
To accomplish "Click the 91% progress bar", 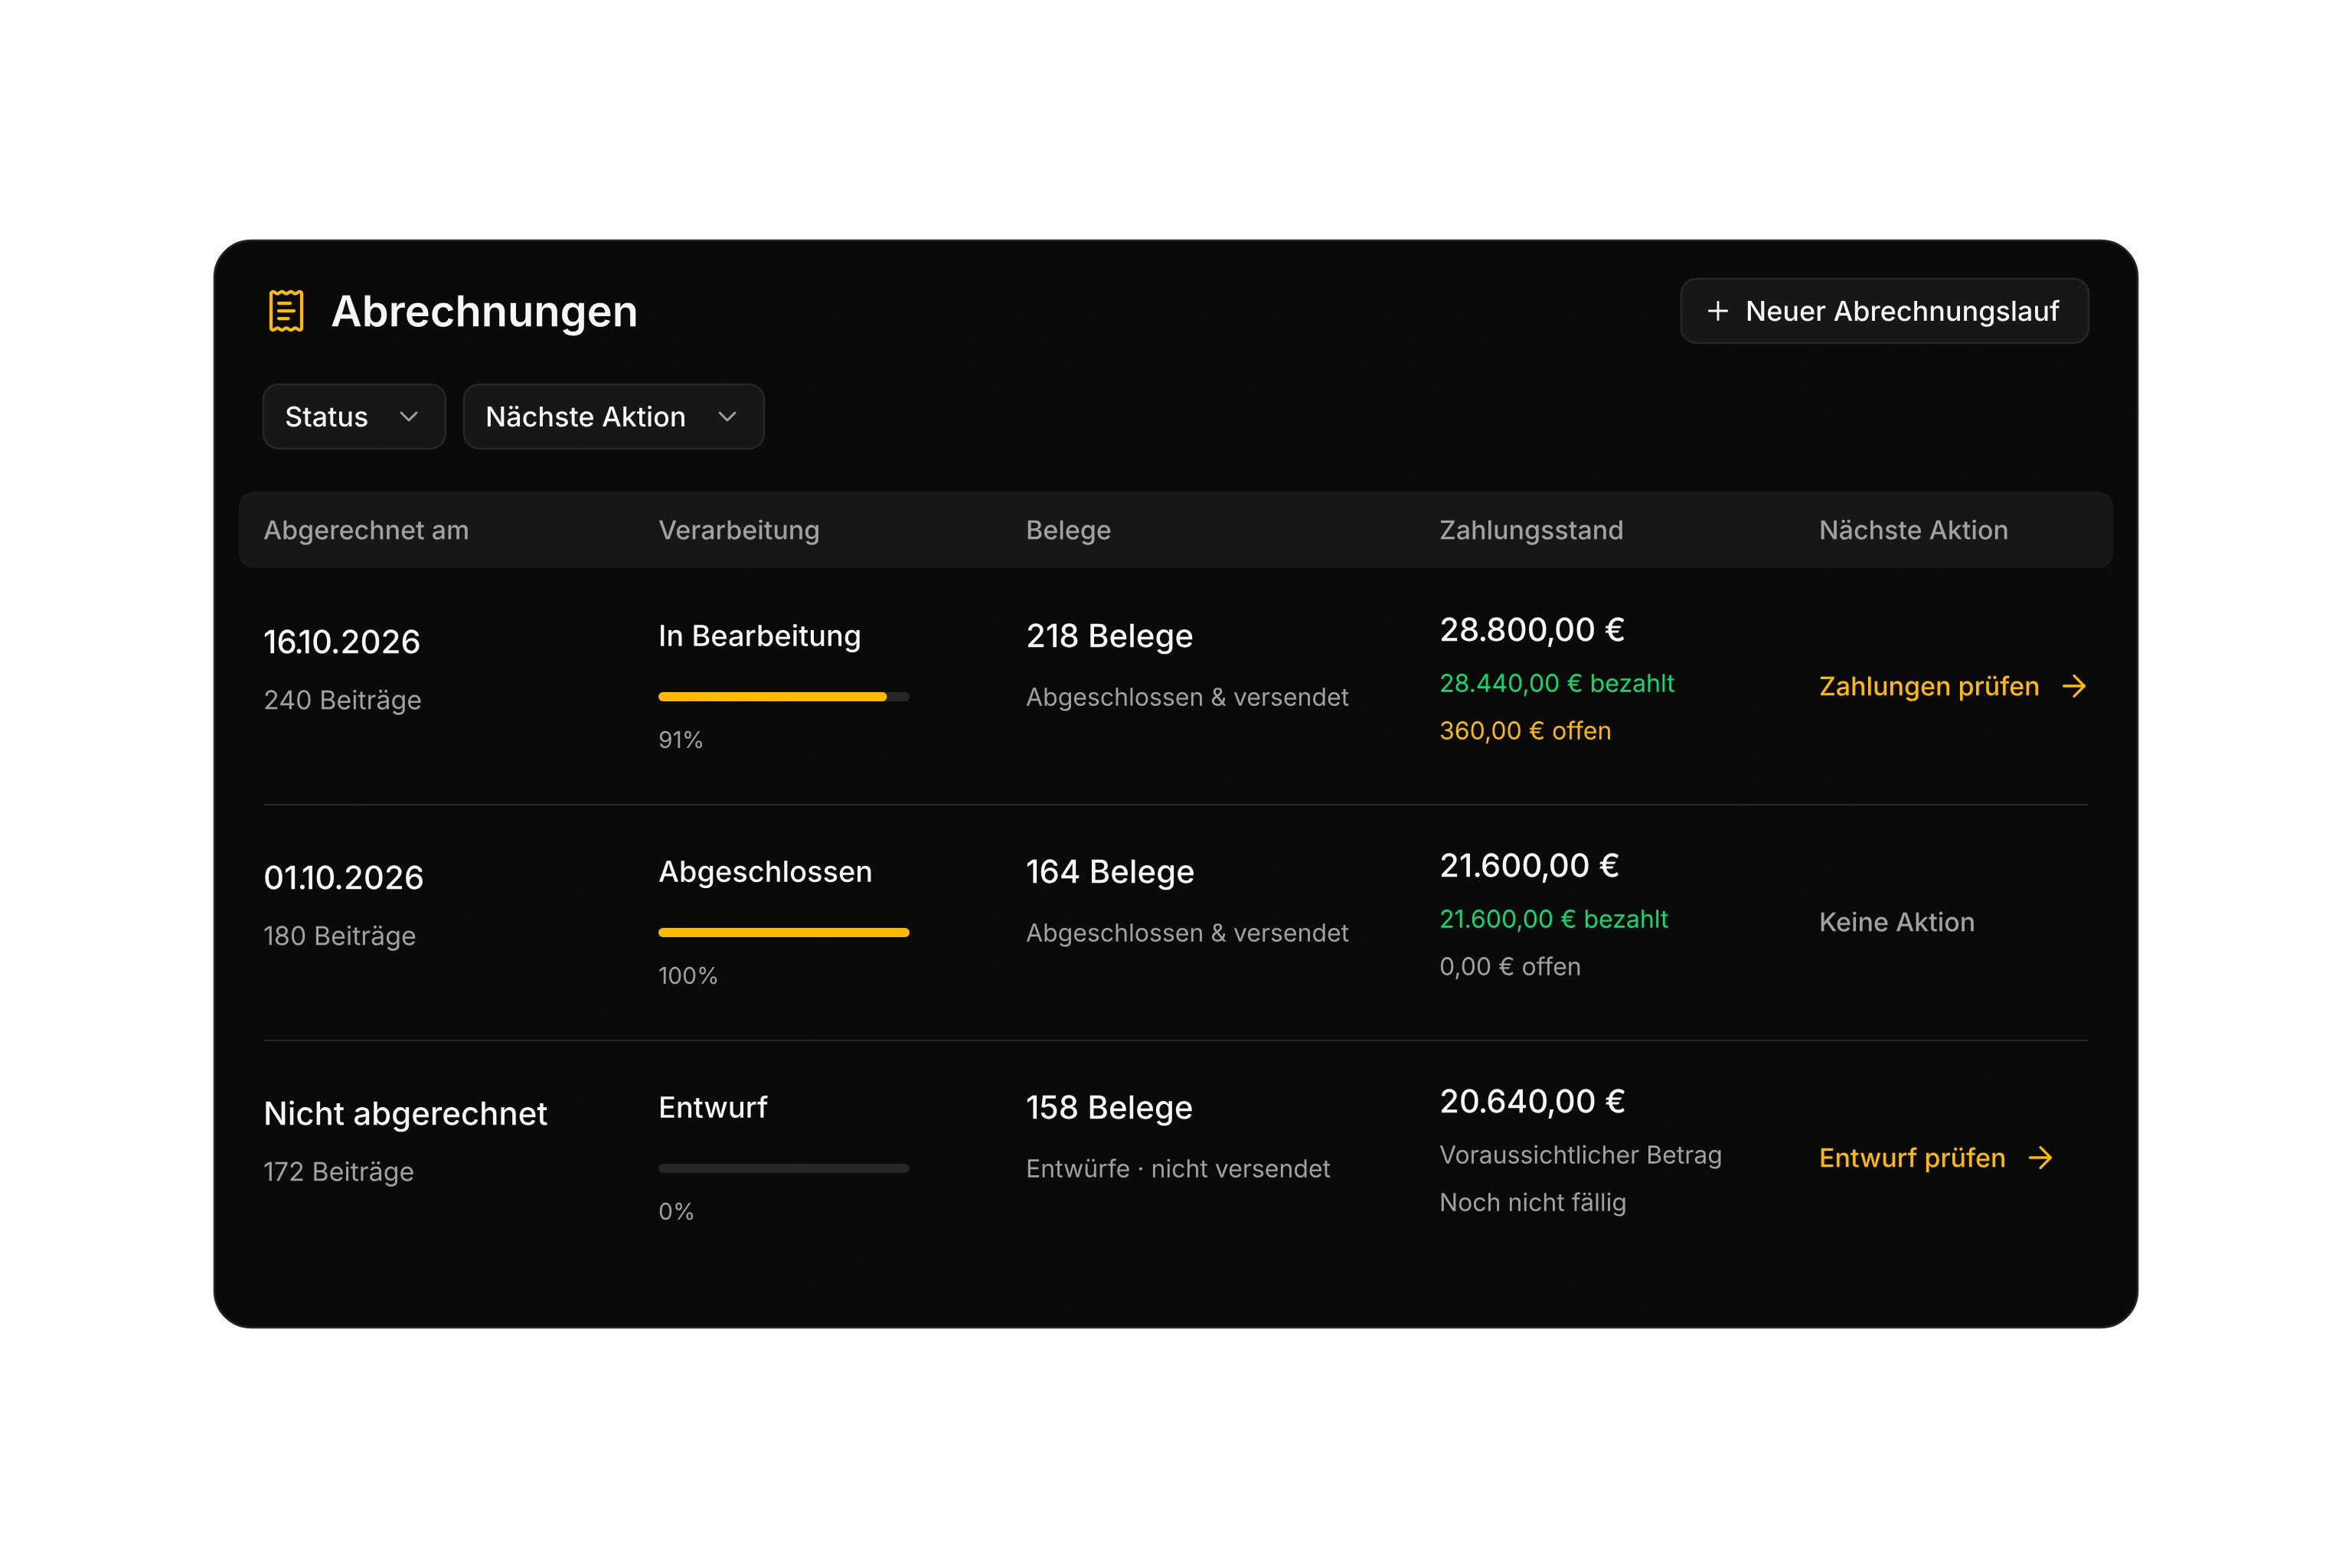I will pos(783,697).
